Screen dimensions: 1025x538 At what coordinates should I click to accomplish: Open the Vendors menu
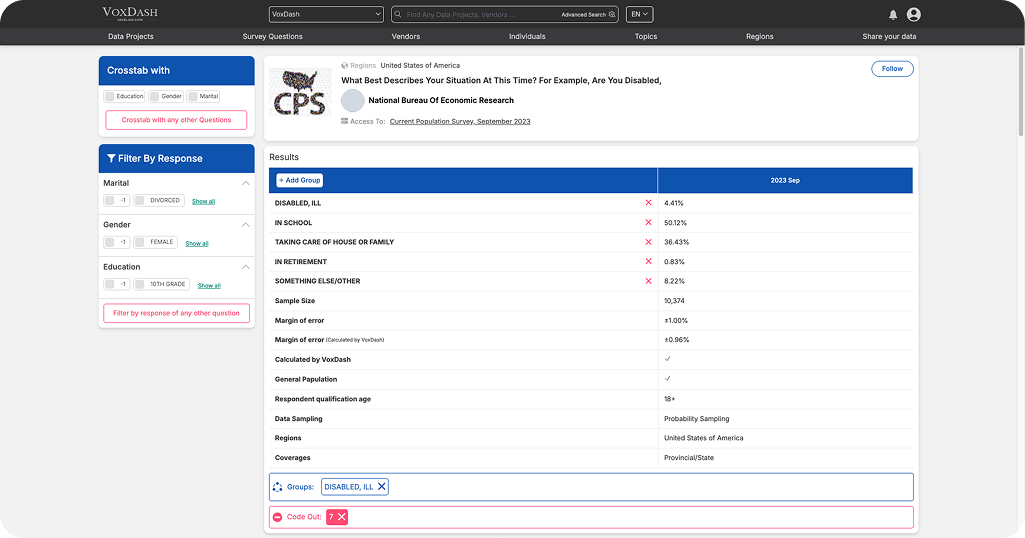point(406,37)
